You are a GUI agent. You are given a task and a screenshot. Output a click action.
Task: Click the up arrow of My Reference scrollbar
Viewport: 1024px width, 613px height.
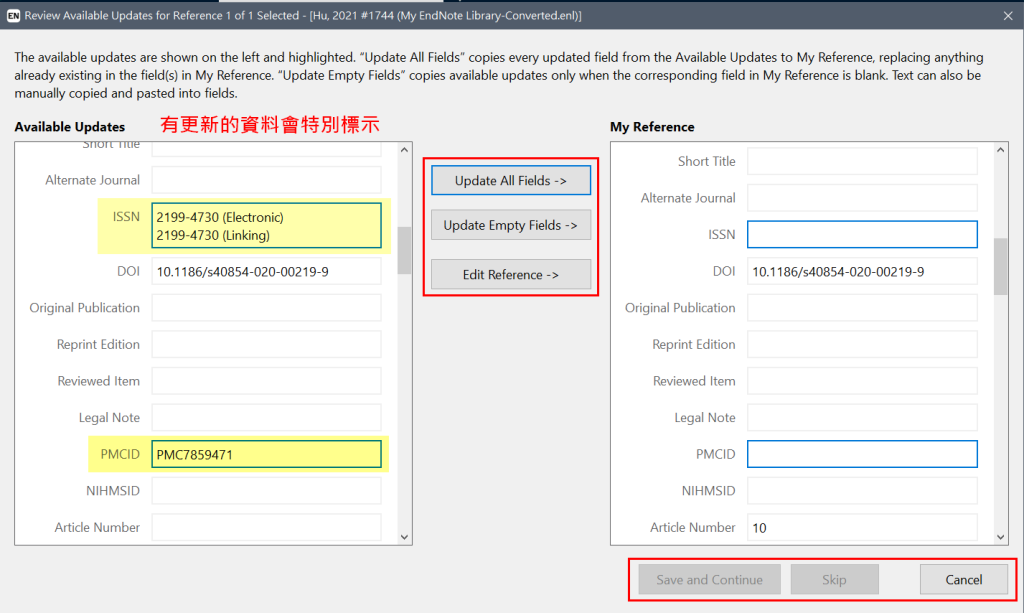[1000, 149]
